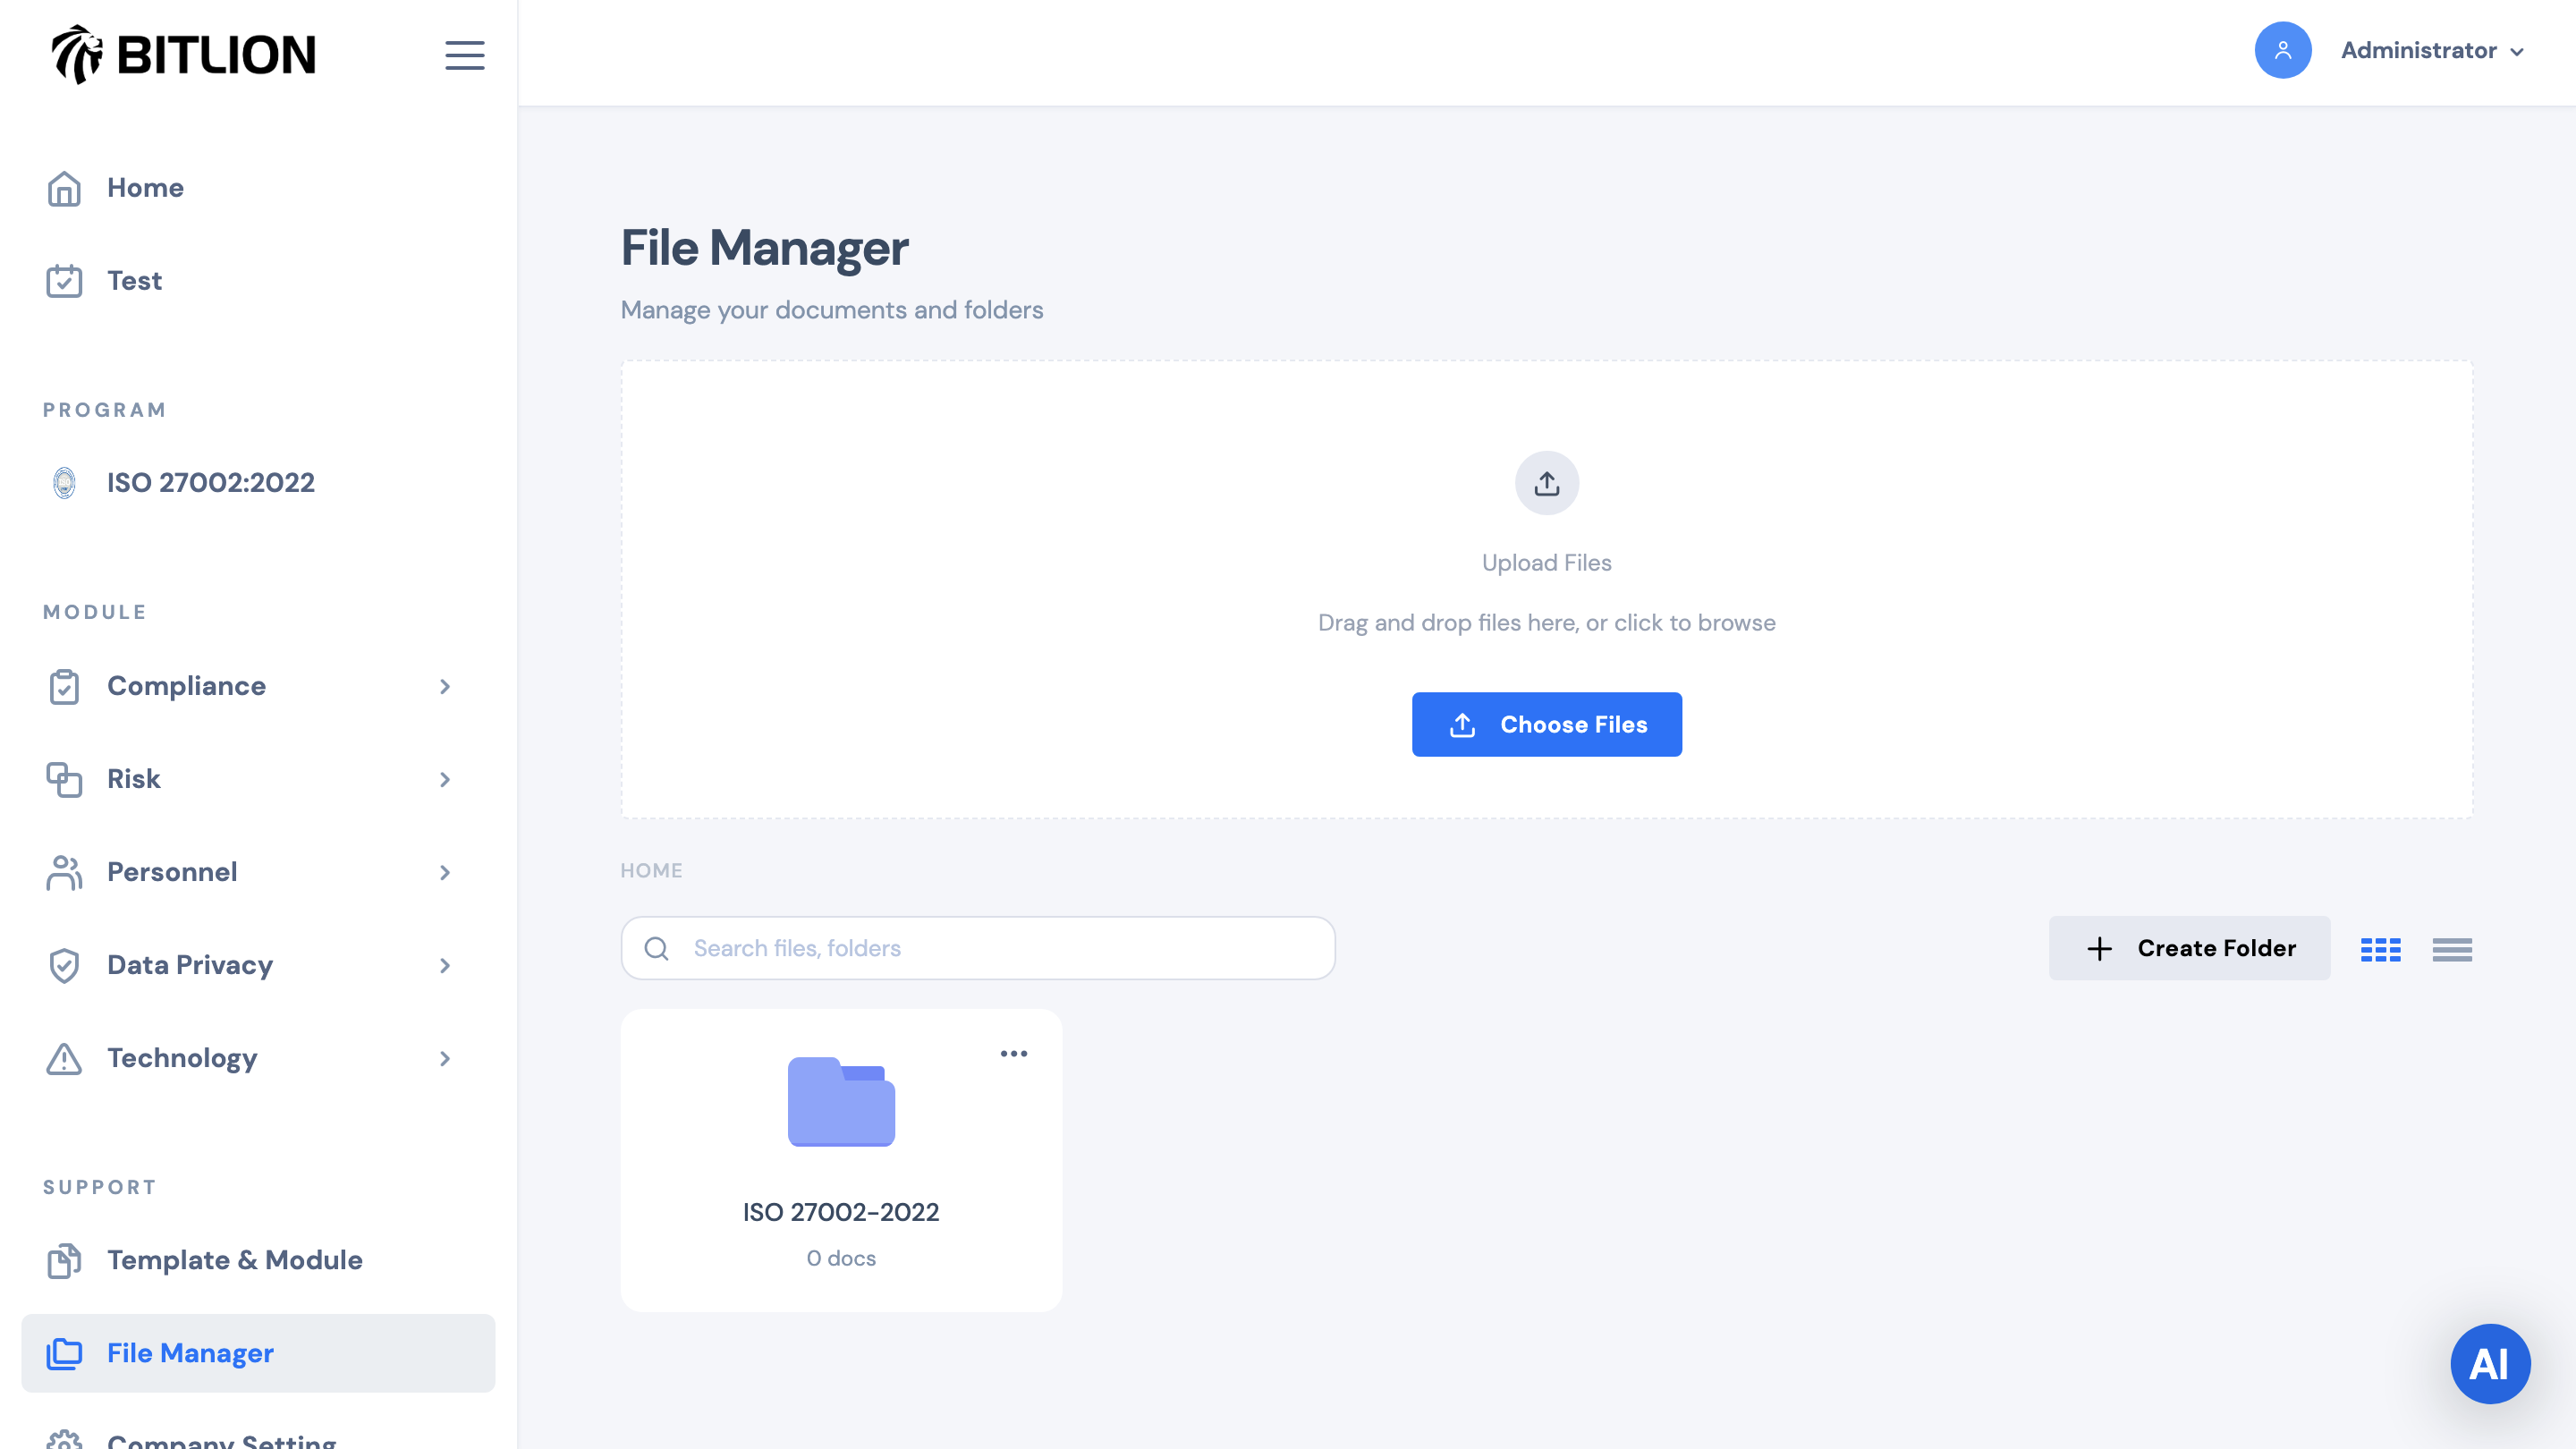Expand the Compliance submenu chevron
The width and height of the screenshot is (2576, 1449).
(x=445, y=686)
